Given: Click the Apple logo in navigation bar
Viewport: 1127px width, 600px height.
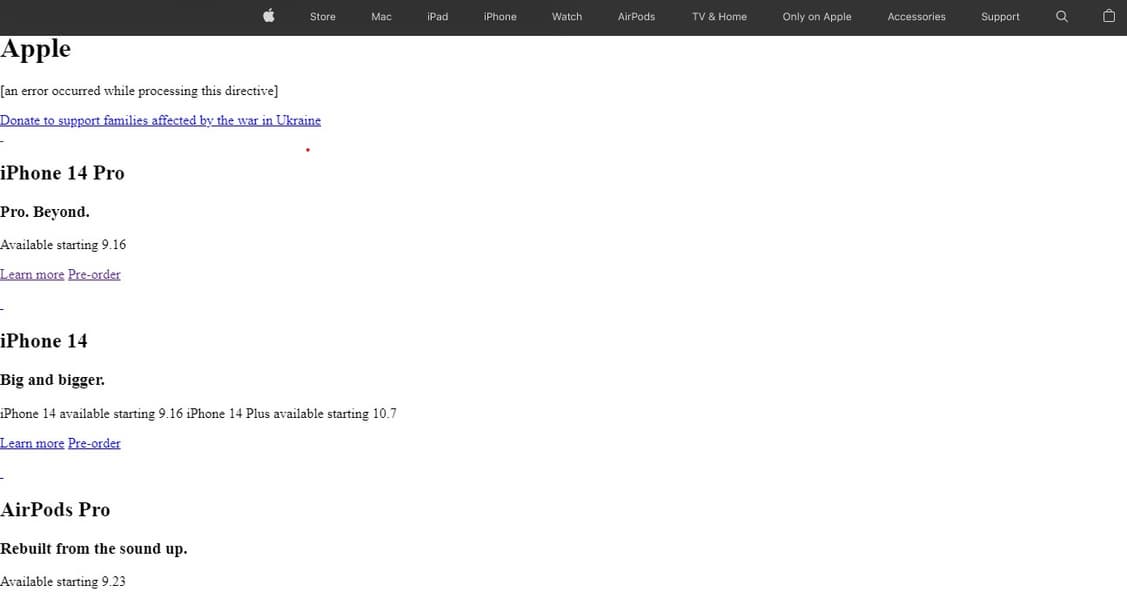Looking at the screenshot, I should [x=269, y=16].
